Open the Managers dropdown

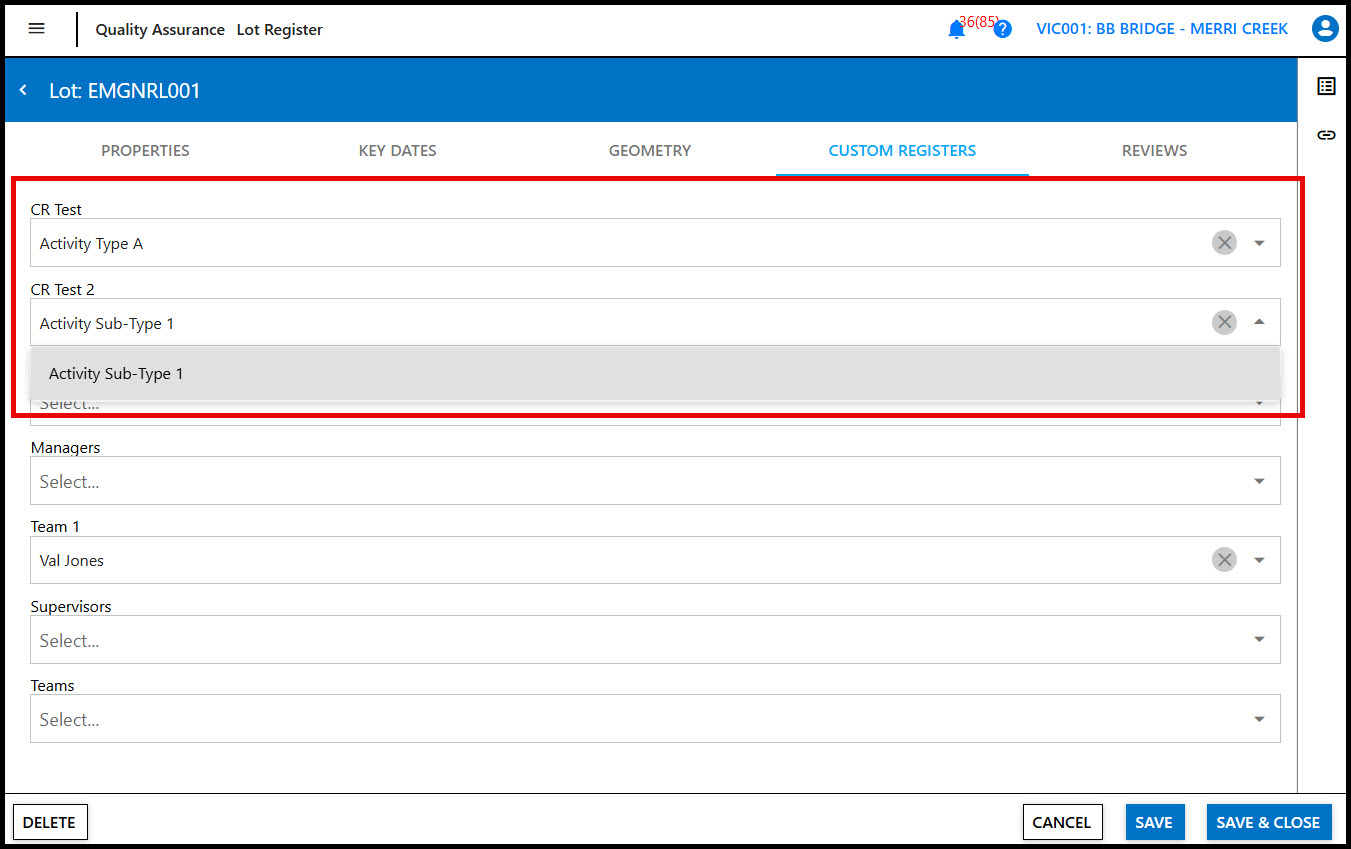pyautogui.click(x=1259, y=481)
